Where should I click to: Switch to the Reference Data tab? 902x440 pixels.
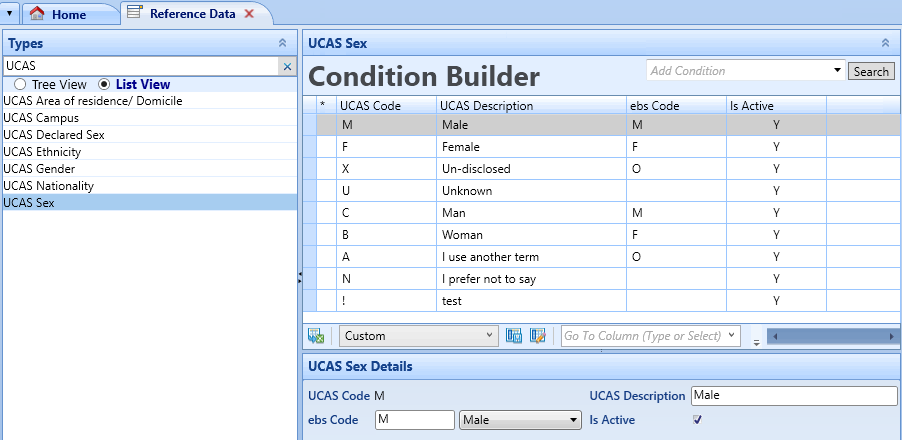pyautogui.click(x=196, y=13)
